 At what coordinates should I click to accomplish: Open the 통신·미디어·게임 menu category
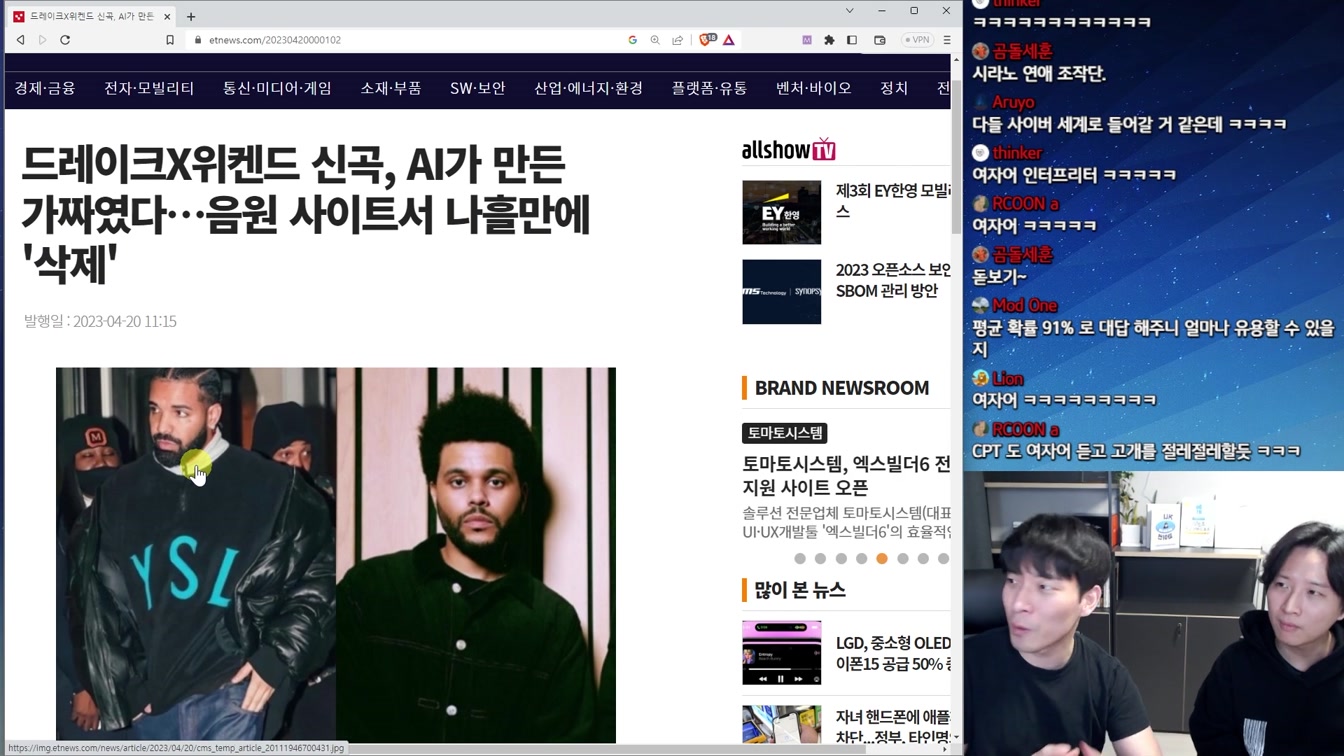click(277, 88)
